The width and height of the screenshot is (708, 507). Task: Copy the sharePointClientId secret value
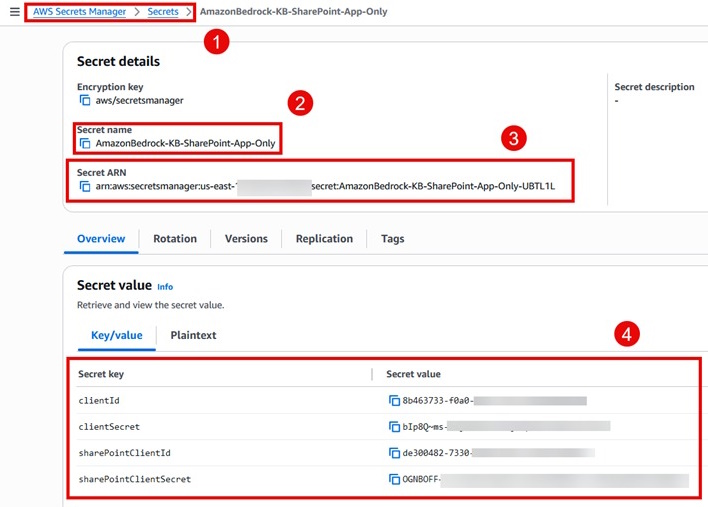[x=394, y=452]
